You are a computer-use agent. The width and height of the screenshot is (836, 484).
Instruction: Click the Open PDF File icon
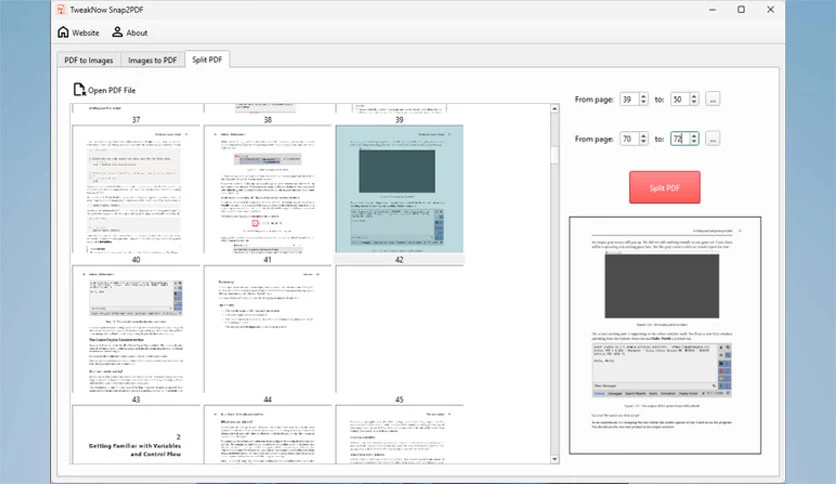coord(79,90)
